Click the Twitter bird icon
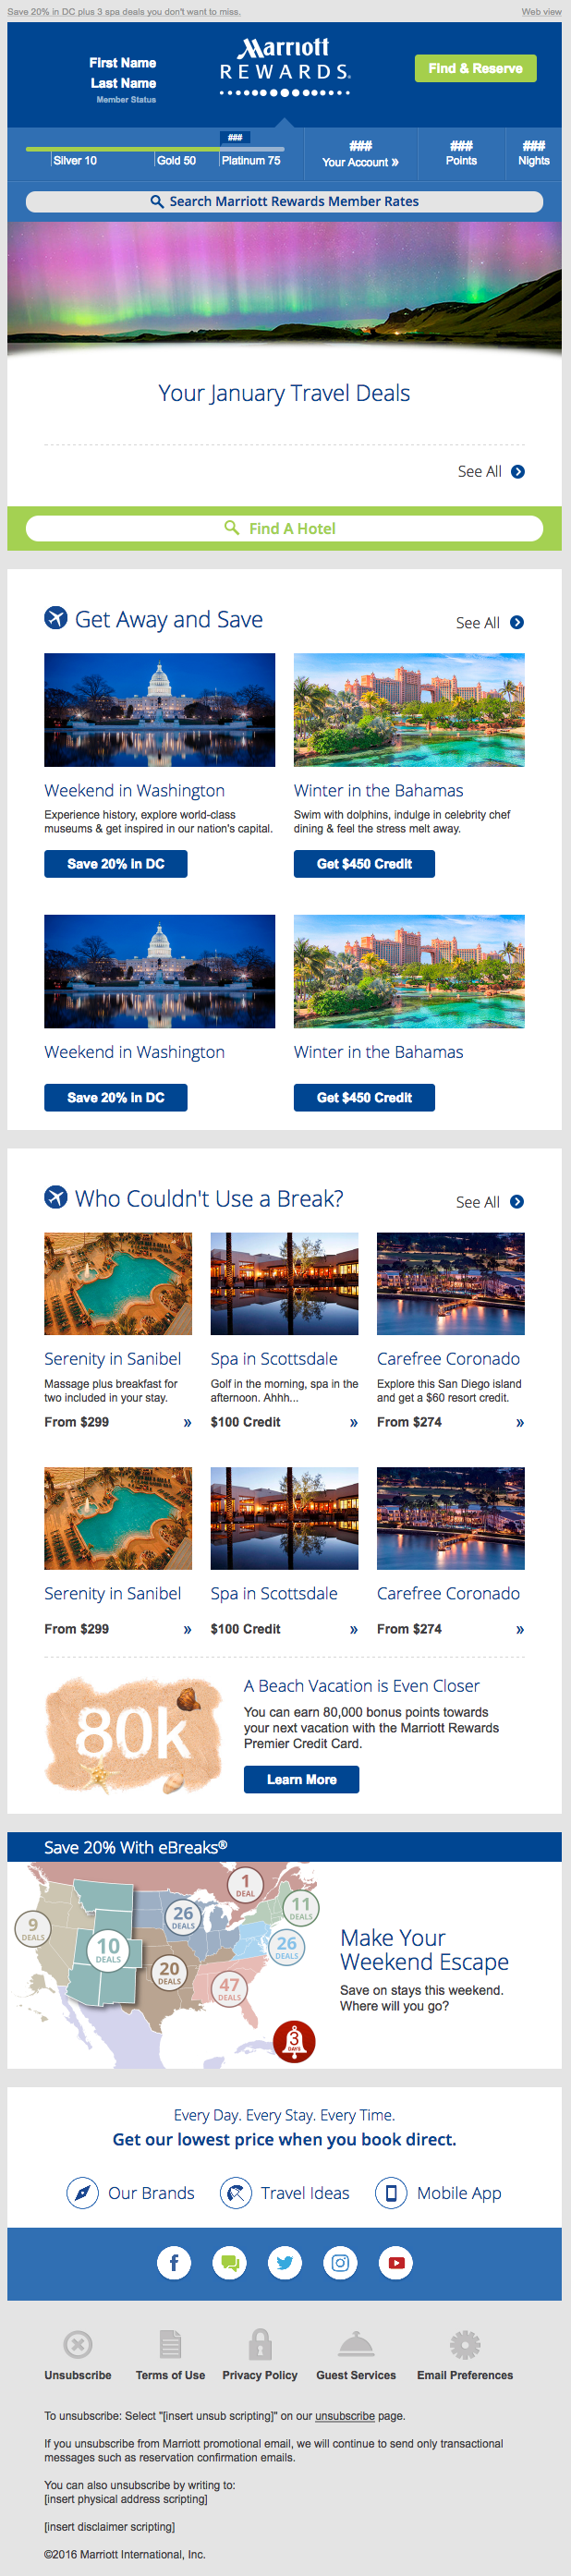Viewport: 571px width, 2576px height. click(285, 2263)
